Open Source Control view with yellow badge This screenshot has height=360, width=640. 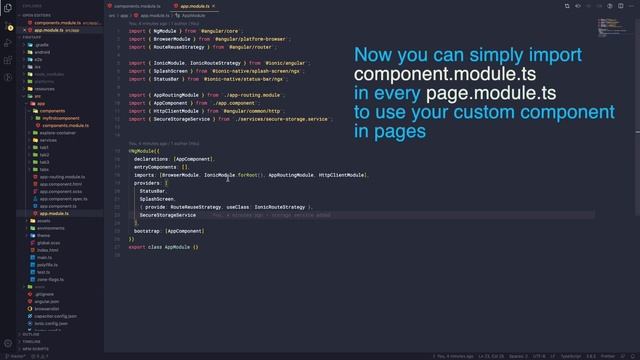pos(8,26)
